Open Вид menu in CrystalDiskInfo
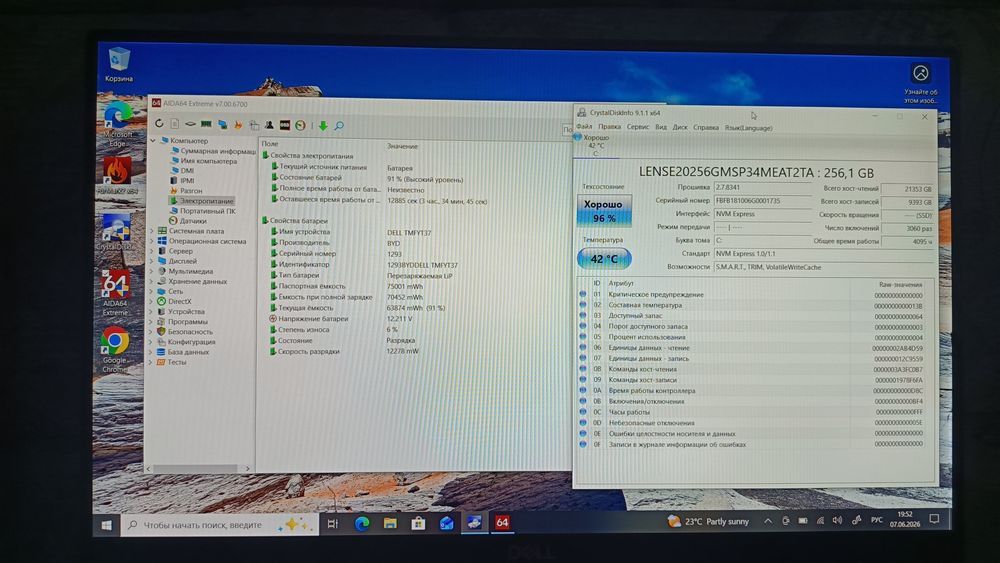The height and width of the screenshot is (563, 1000). [661, 127]
